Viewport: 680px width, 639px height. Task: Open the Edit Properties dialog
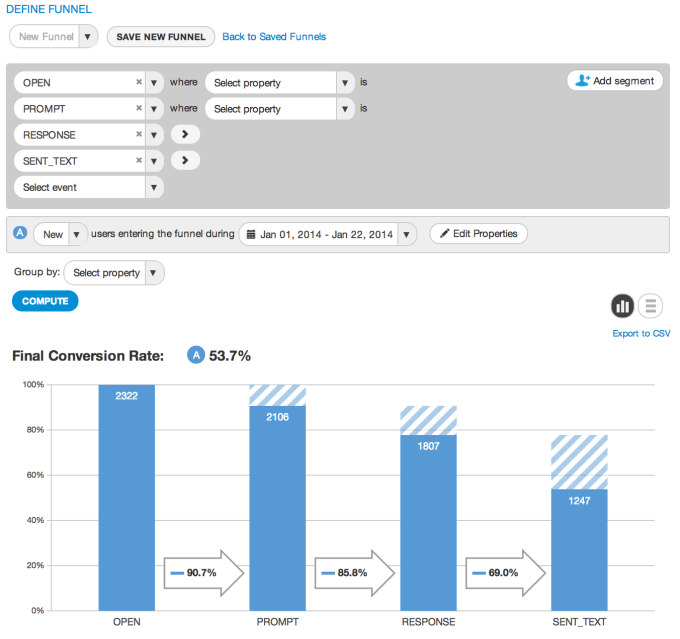click(478, 234)
